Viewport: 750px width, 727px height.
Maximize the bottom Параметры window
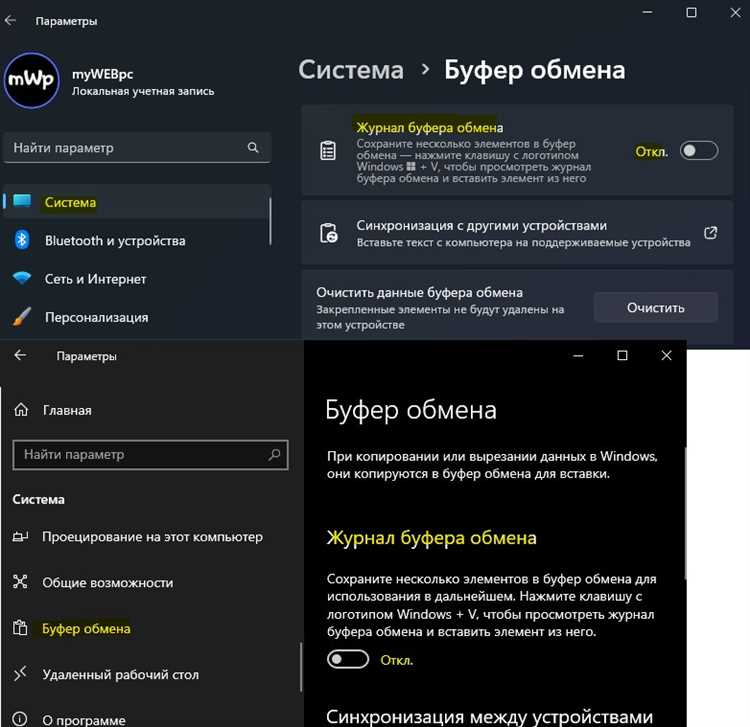pyautogui.click(x=622, y=355)
